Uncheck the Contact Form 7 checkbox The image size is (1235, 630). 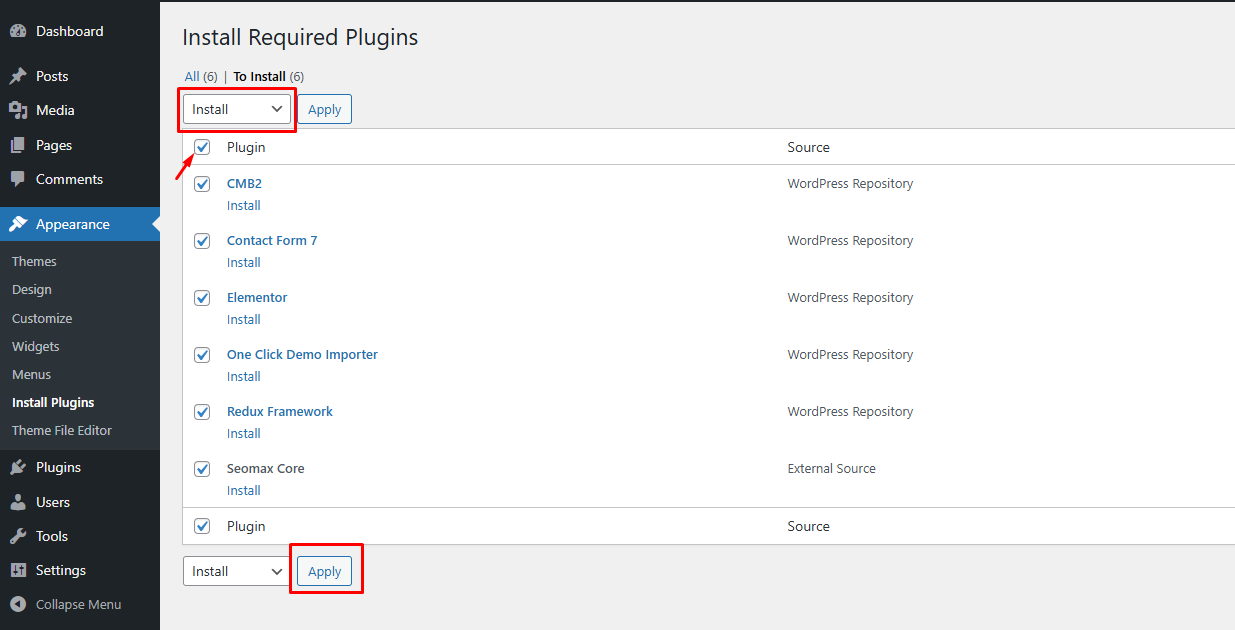[202, 241]
